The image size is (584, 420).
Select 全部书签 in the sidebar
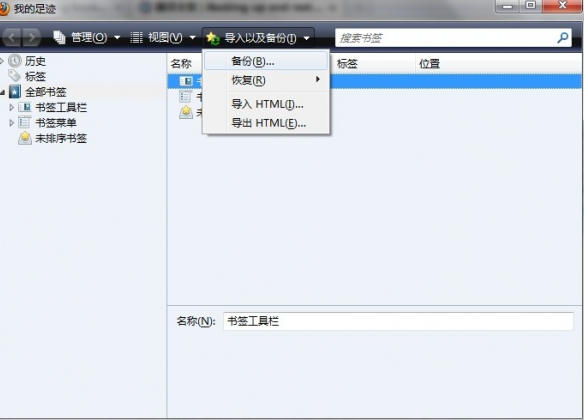[x=46, y=92]
